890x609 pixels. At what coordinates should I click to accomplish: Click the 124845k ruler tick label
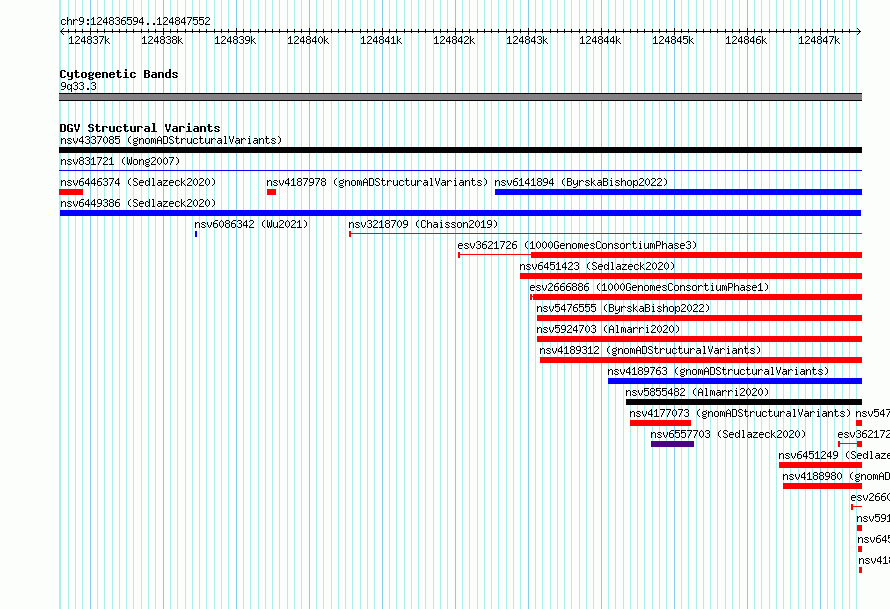673,40
